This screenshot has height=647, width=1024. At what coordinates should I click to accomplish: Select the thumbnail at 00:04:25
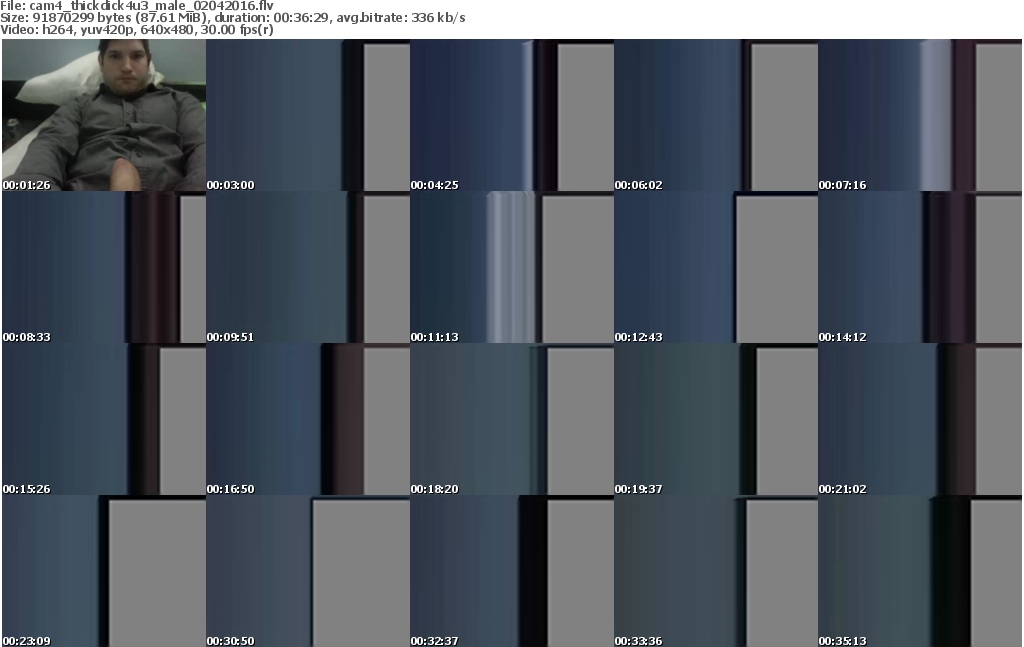[x=512, y=115]
